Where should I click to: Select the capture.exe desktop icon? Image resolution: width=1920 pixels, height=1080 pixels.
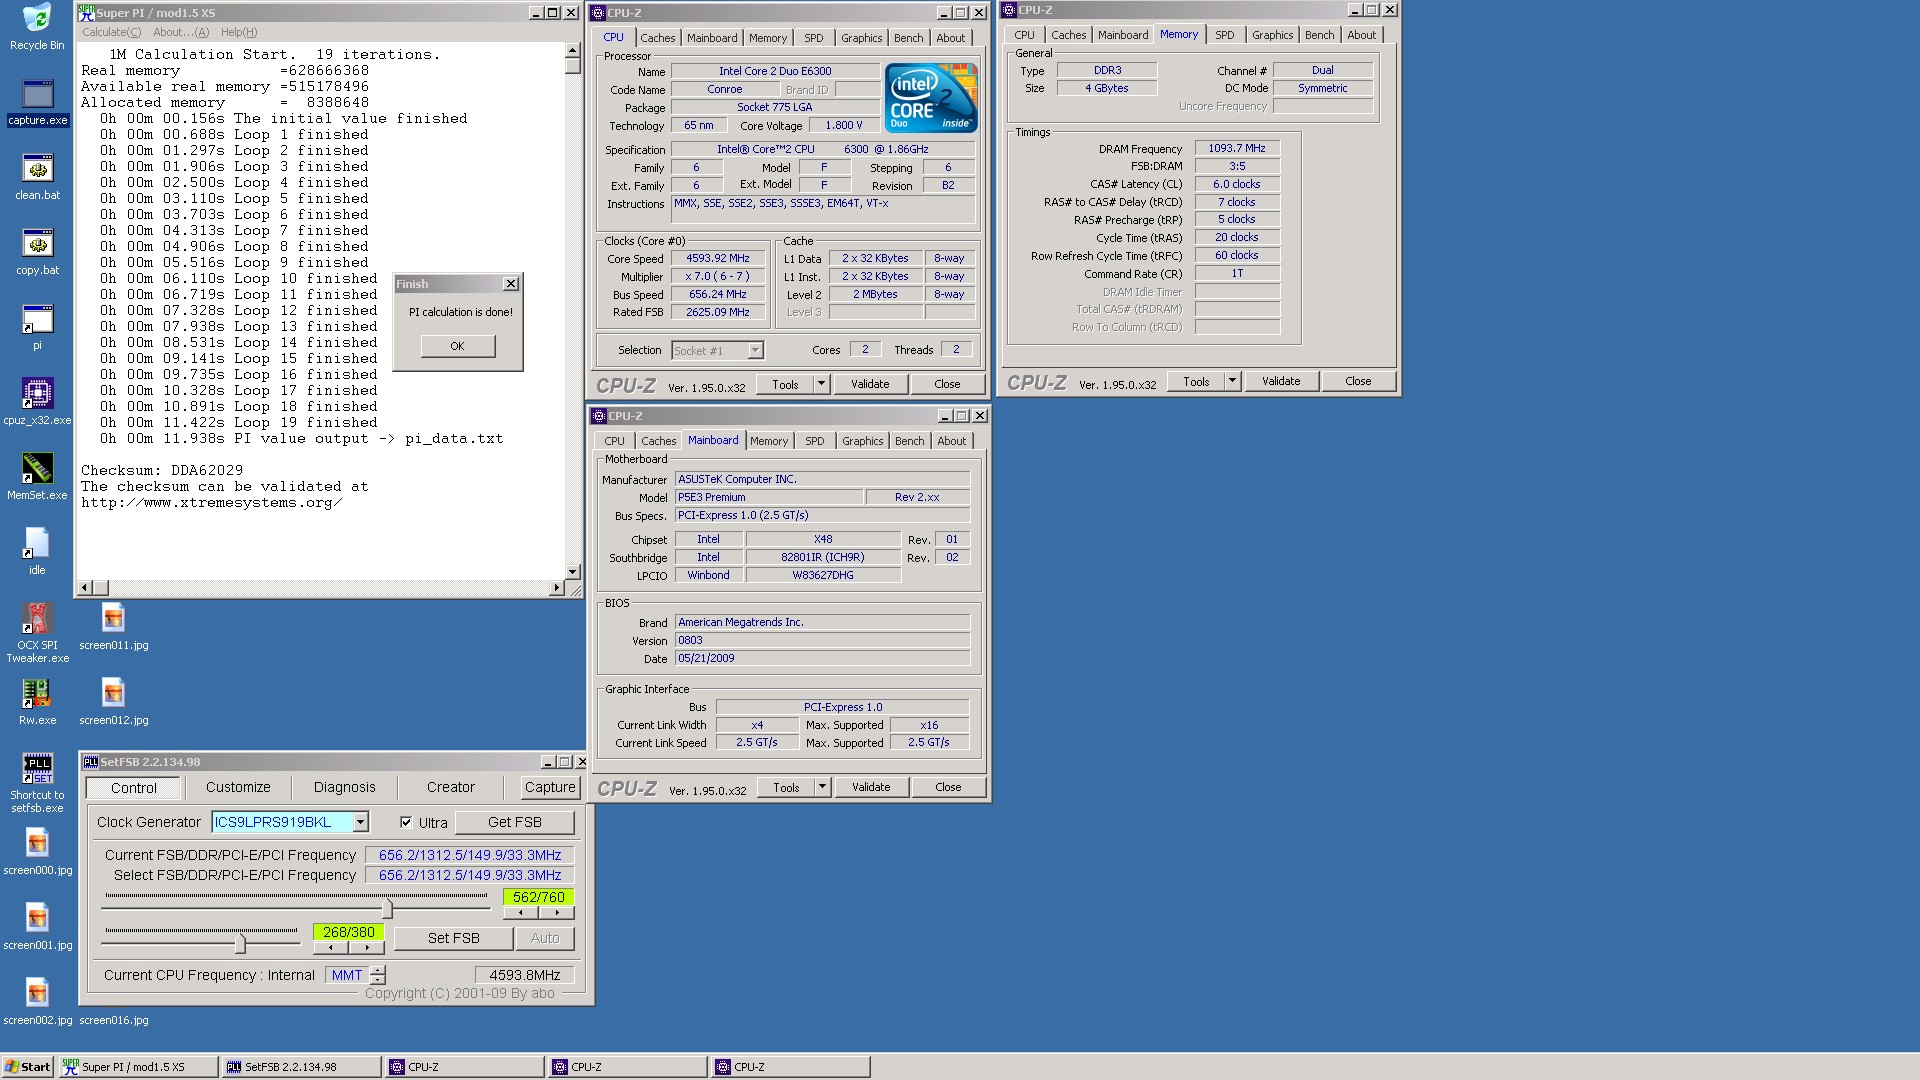click(37, 103)
